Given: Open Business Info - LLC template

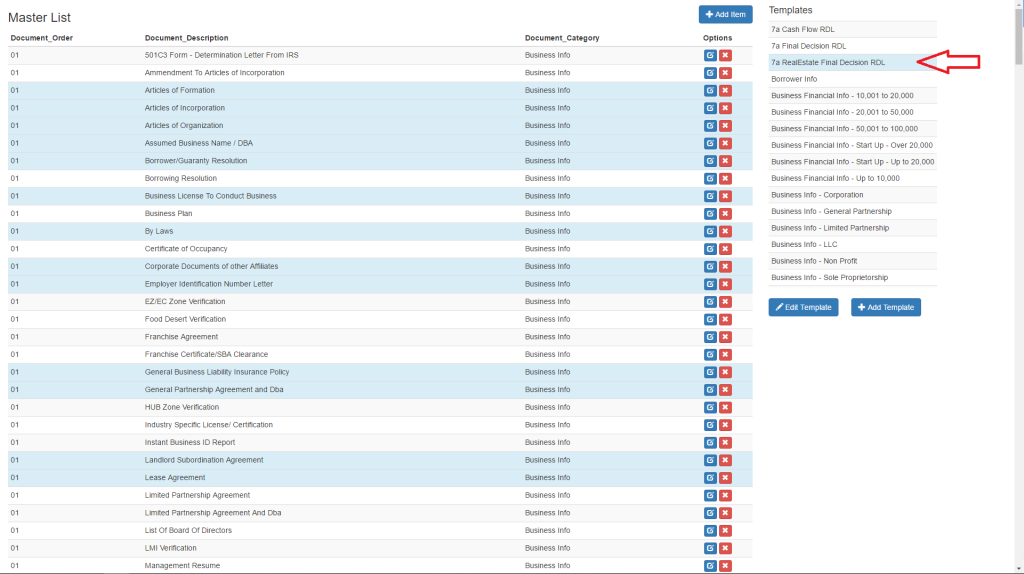Looking at the screenshot, I should (852, 245).
